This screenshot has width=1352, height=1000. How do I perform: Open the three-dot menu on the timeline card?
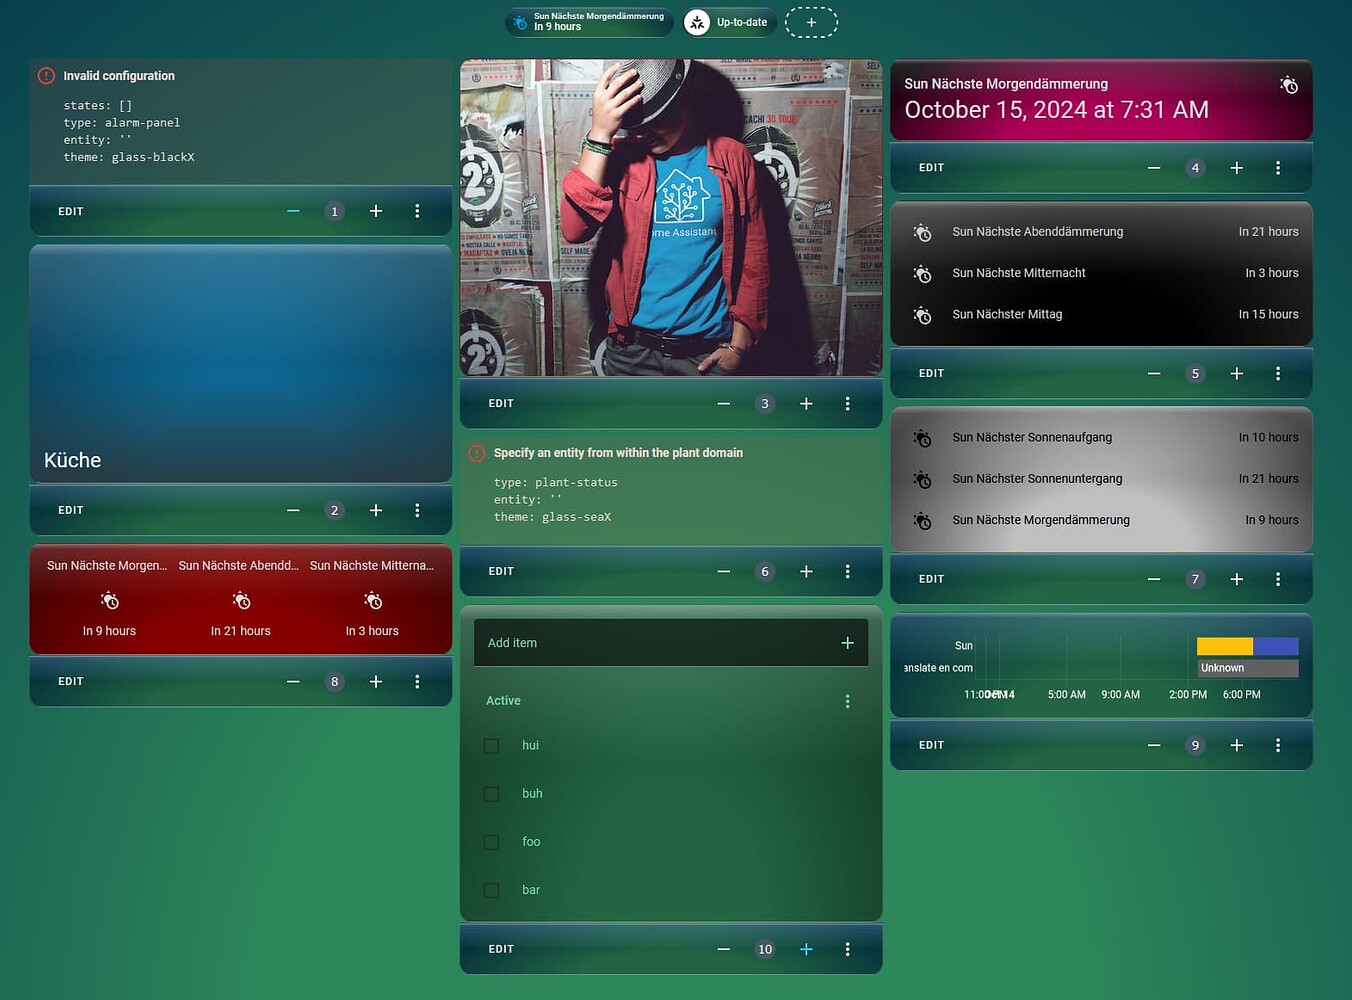(x=1278, y=745)
